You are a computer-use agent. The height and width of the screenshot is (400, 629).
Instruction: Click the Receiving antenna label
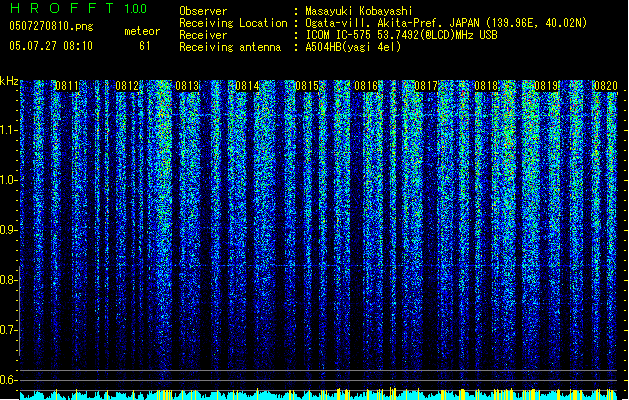coord(230,47)
